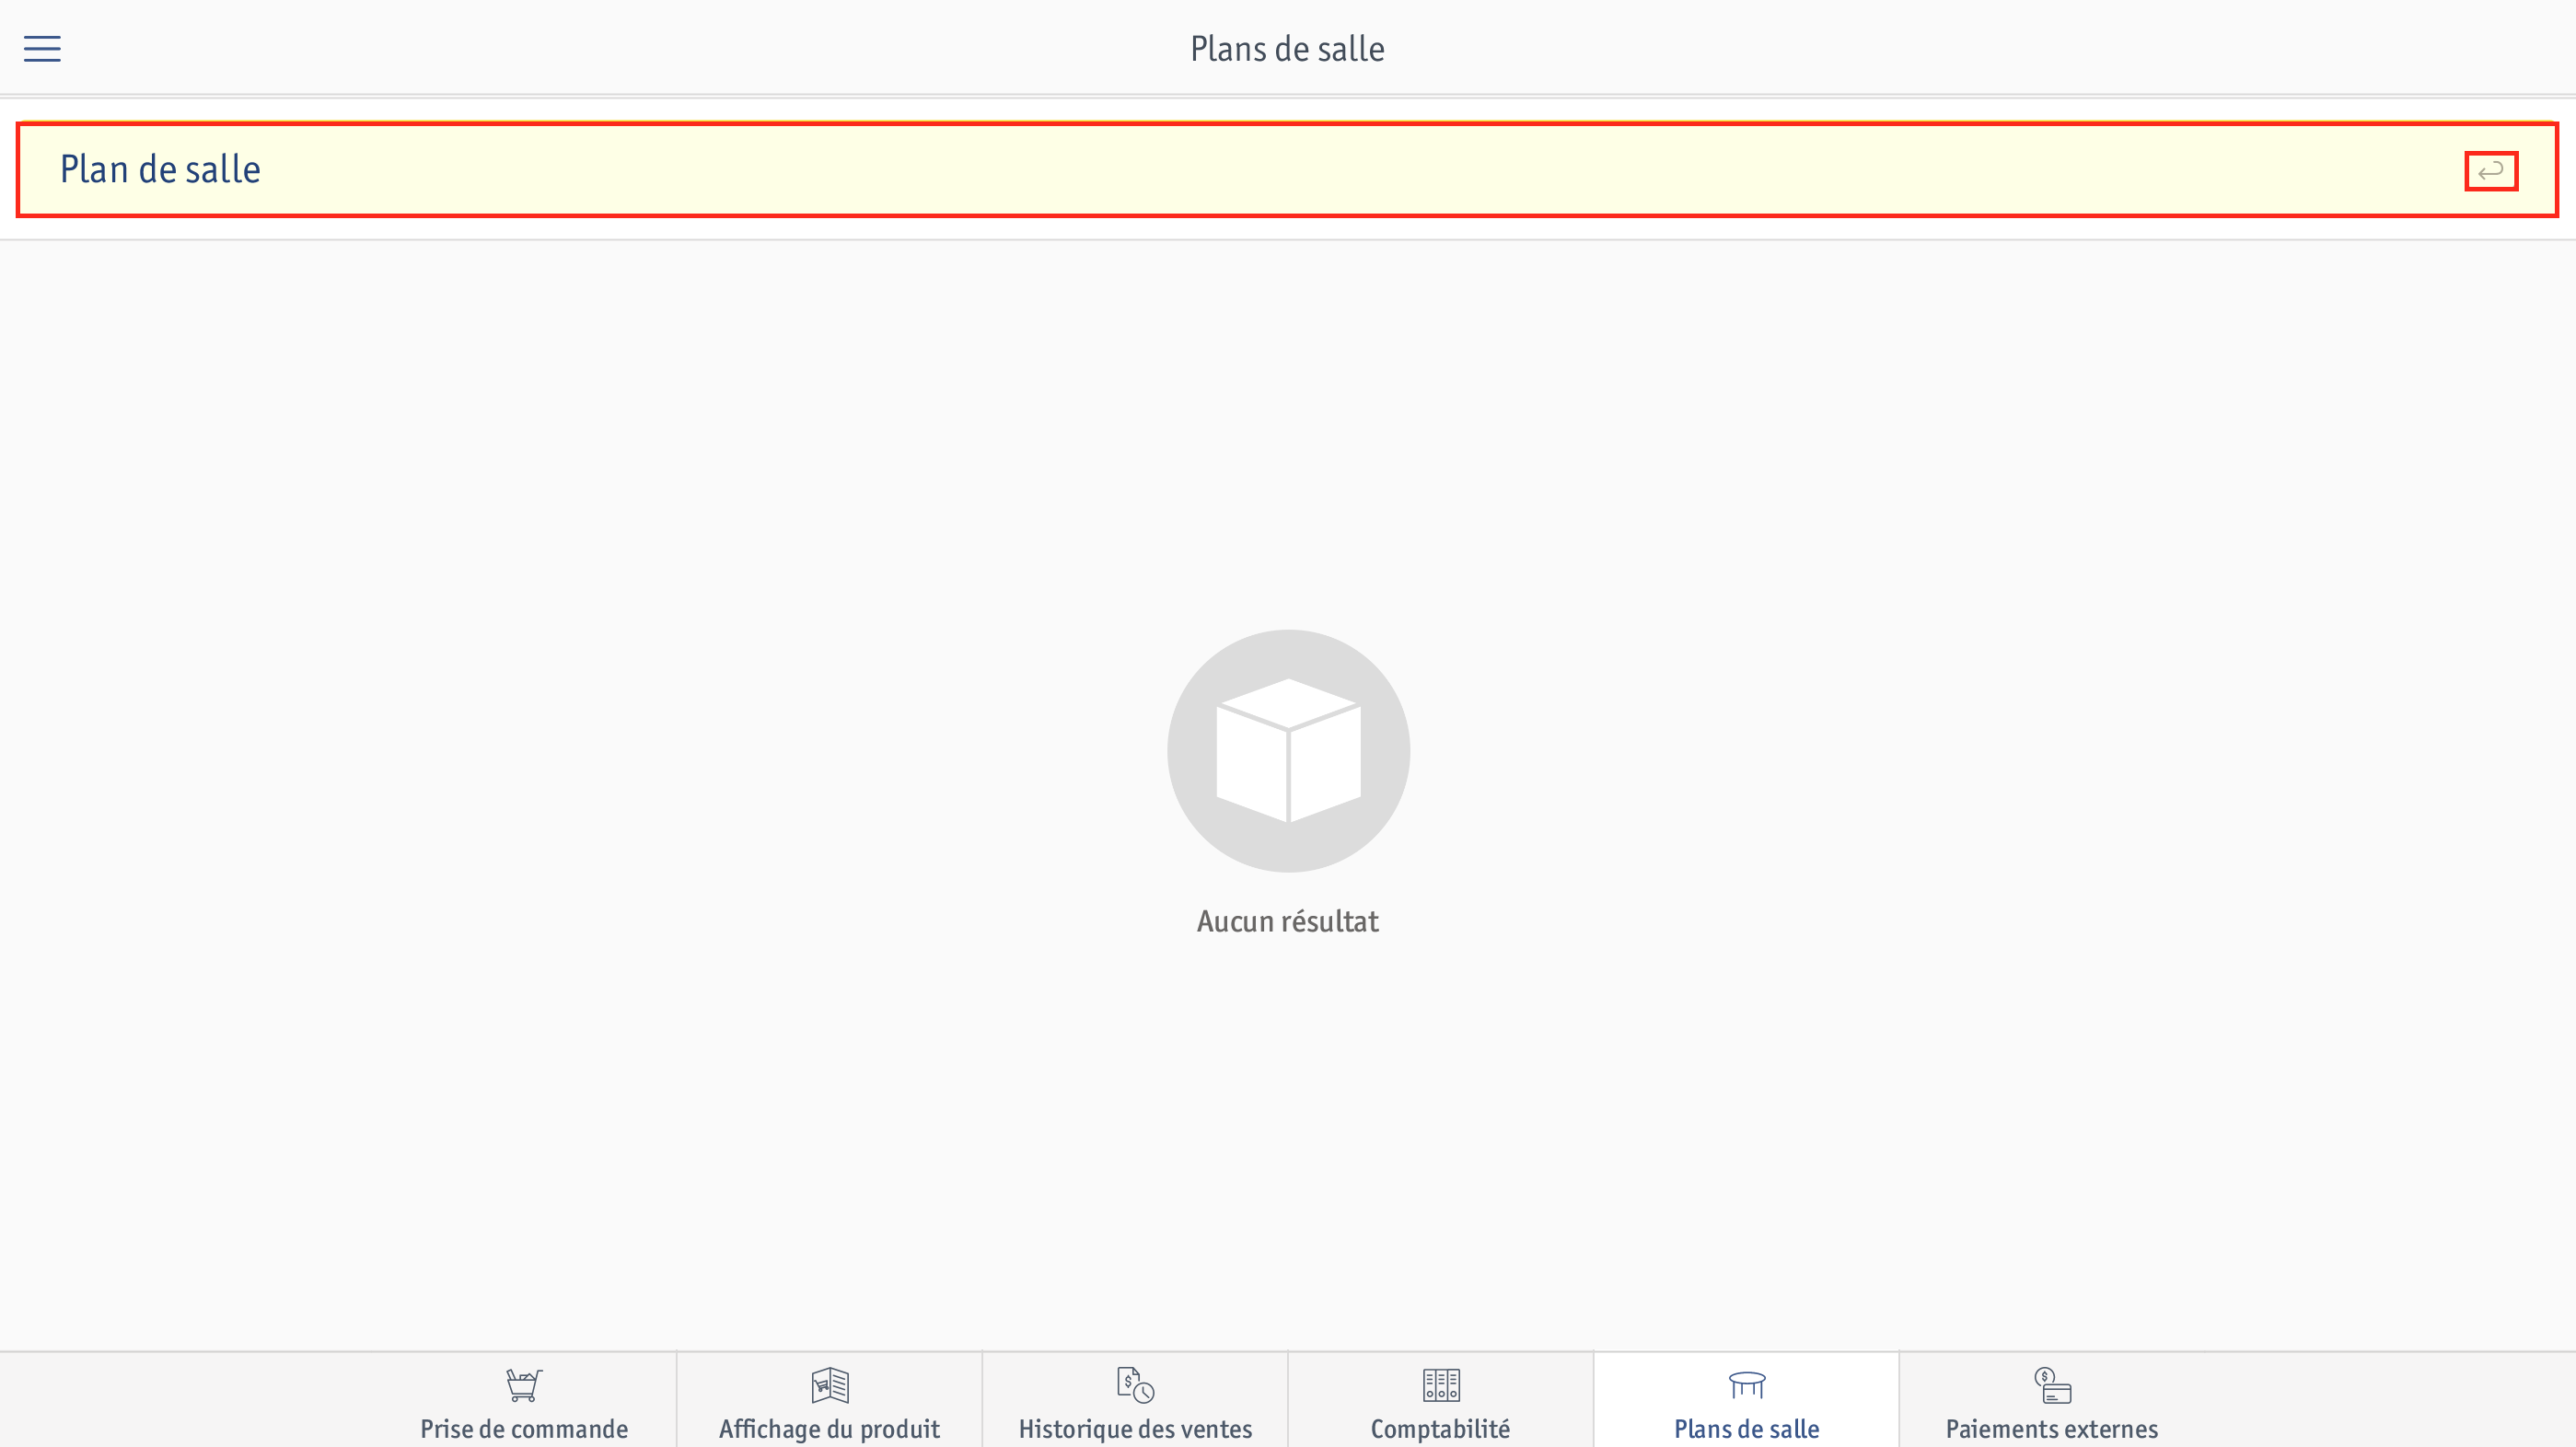
Task: Select the Plans de salle tab
Action: (1746, 1401)
